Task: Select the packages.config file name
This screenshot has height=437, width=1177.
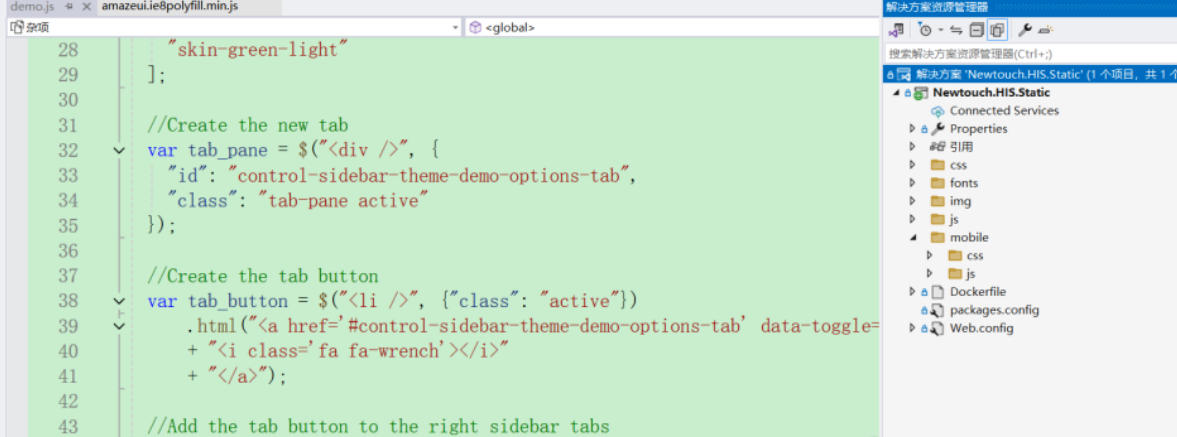Action: 995,310
